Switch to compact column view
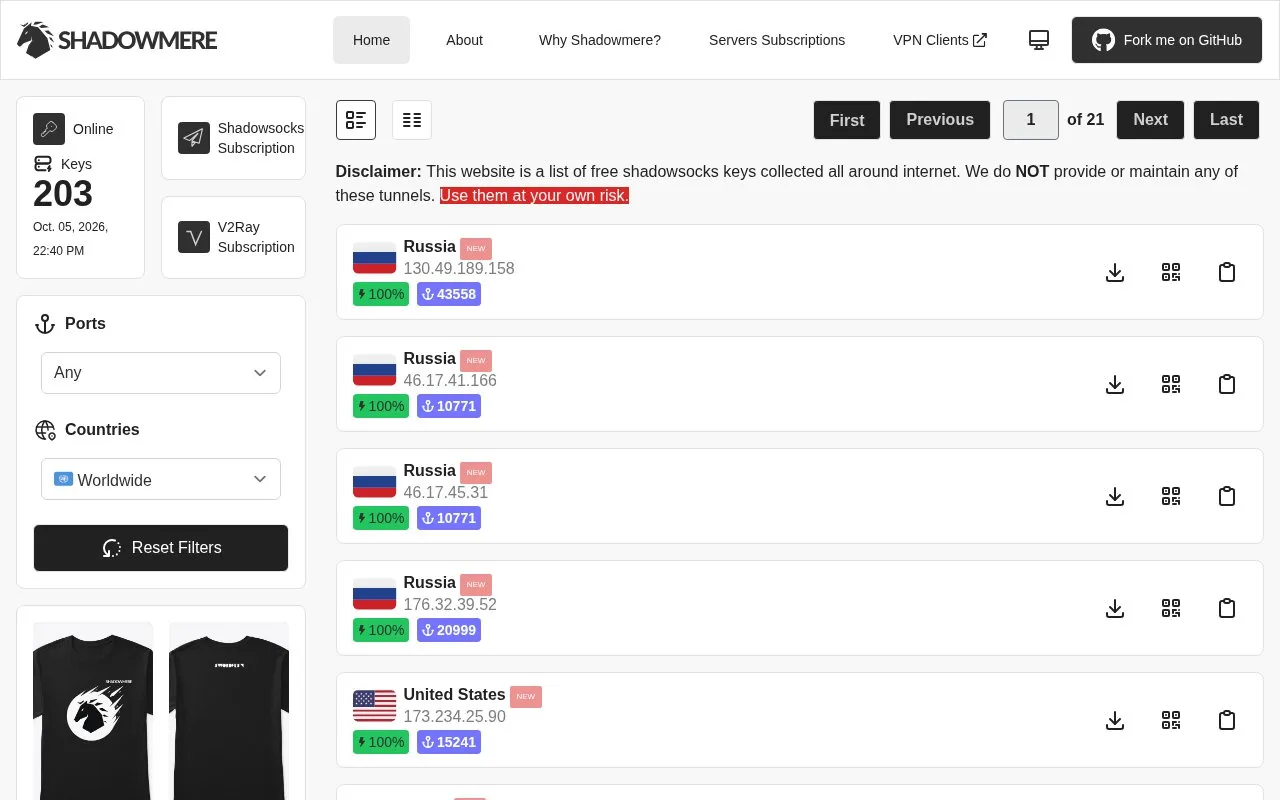This screenshot has width=1280, height=800. pyautogui.click(x=412, y=120)
